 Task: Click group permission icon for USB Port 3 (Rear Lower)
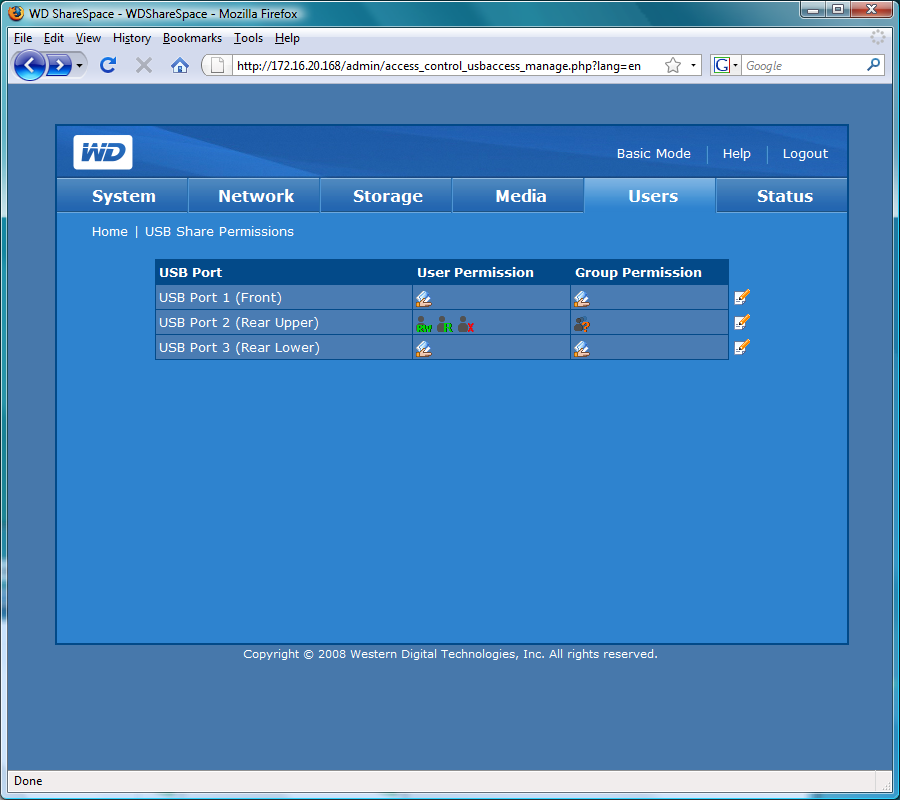pos(581,348)
